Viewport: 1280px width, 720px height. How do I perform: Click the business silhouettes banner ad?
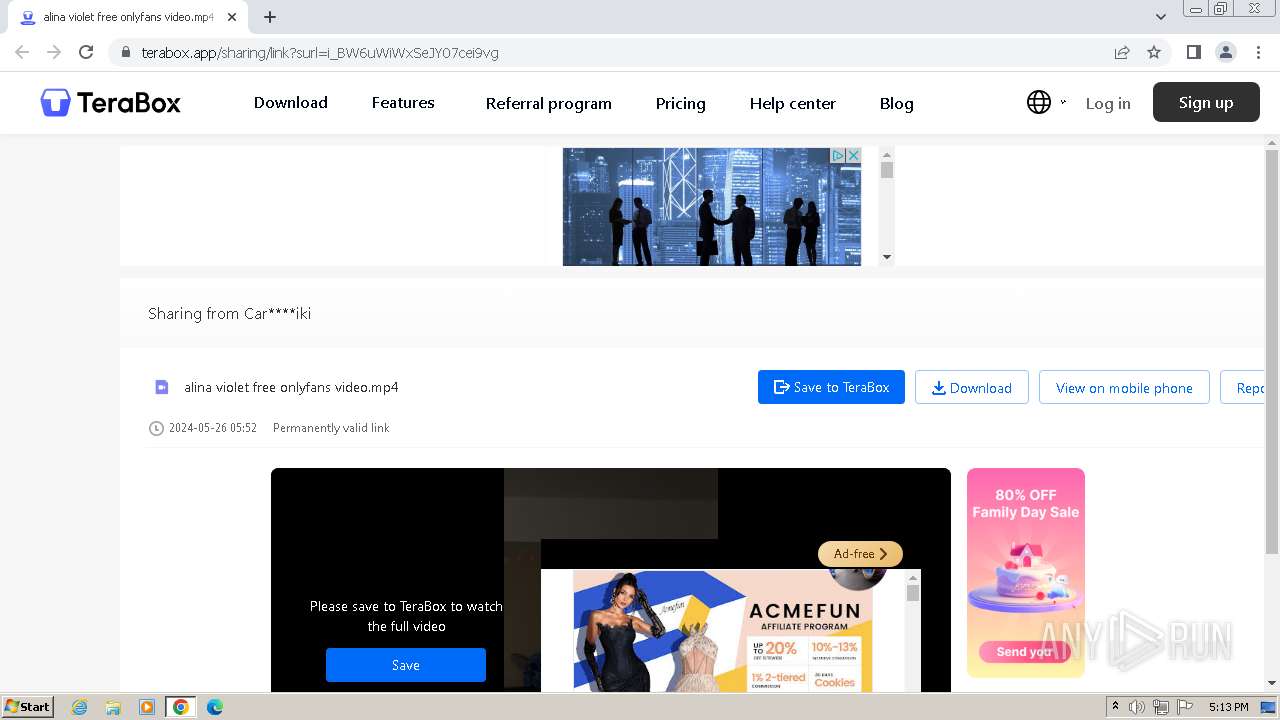712,207
